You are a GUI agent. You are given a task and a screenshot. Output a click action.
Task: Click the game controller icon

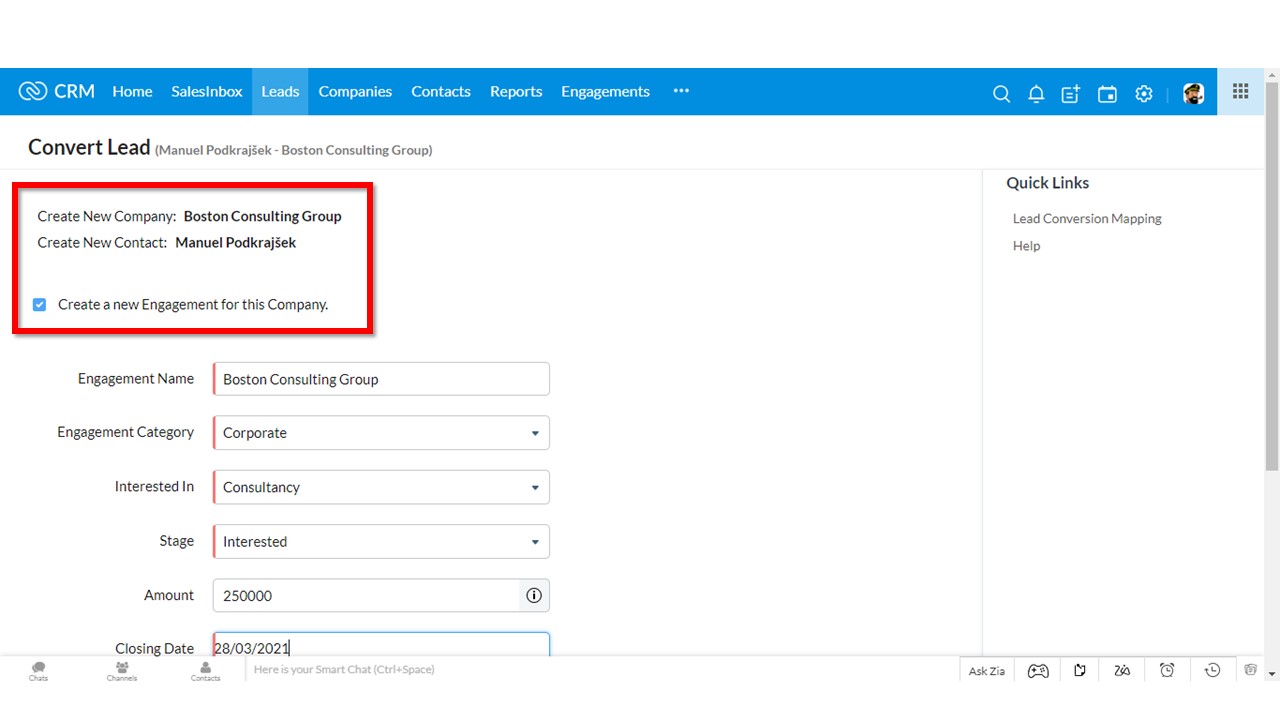(x=1038, y=671)
